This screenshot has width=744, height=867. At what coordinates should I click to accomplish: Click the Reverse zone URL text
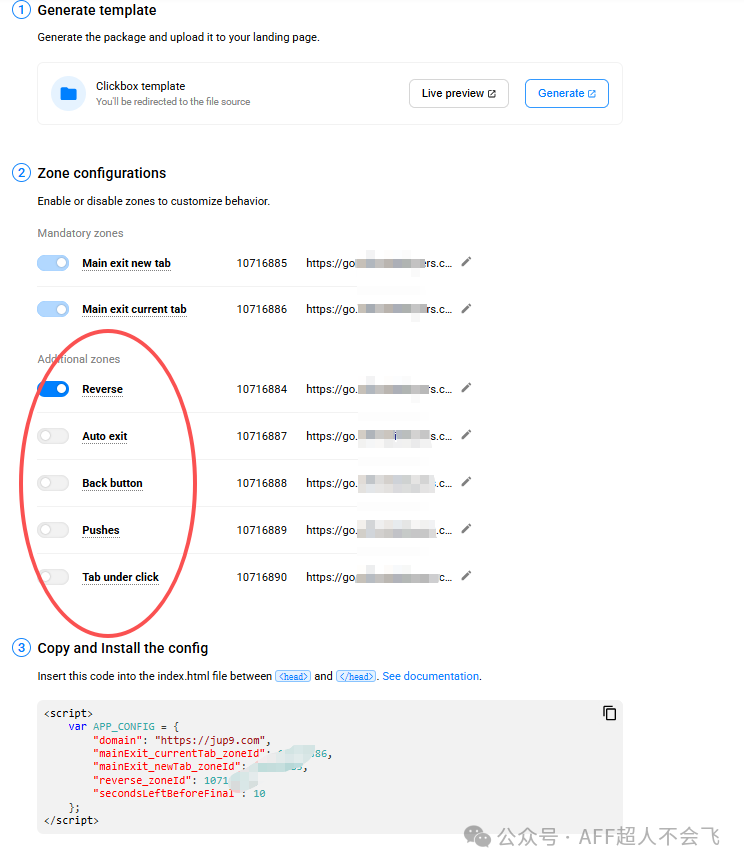[379, 389]
